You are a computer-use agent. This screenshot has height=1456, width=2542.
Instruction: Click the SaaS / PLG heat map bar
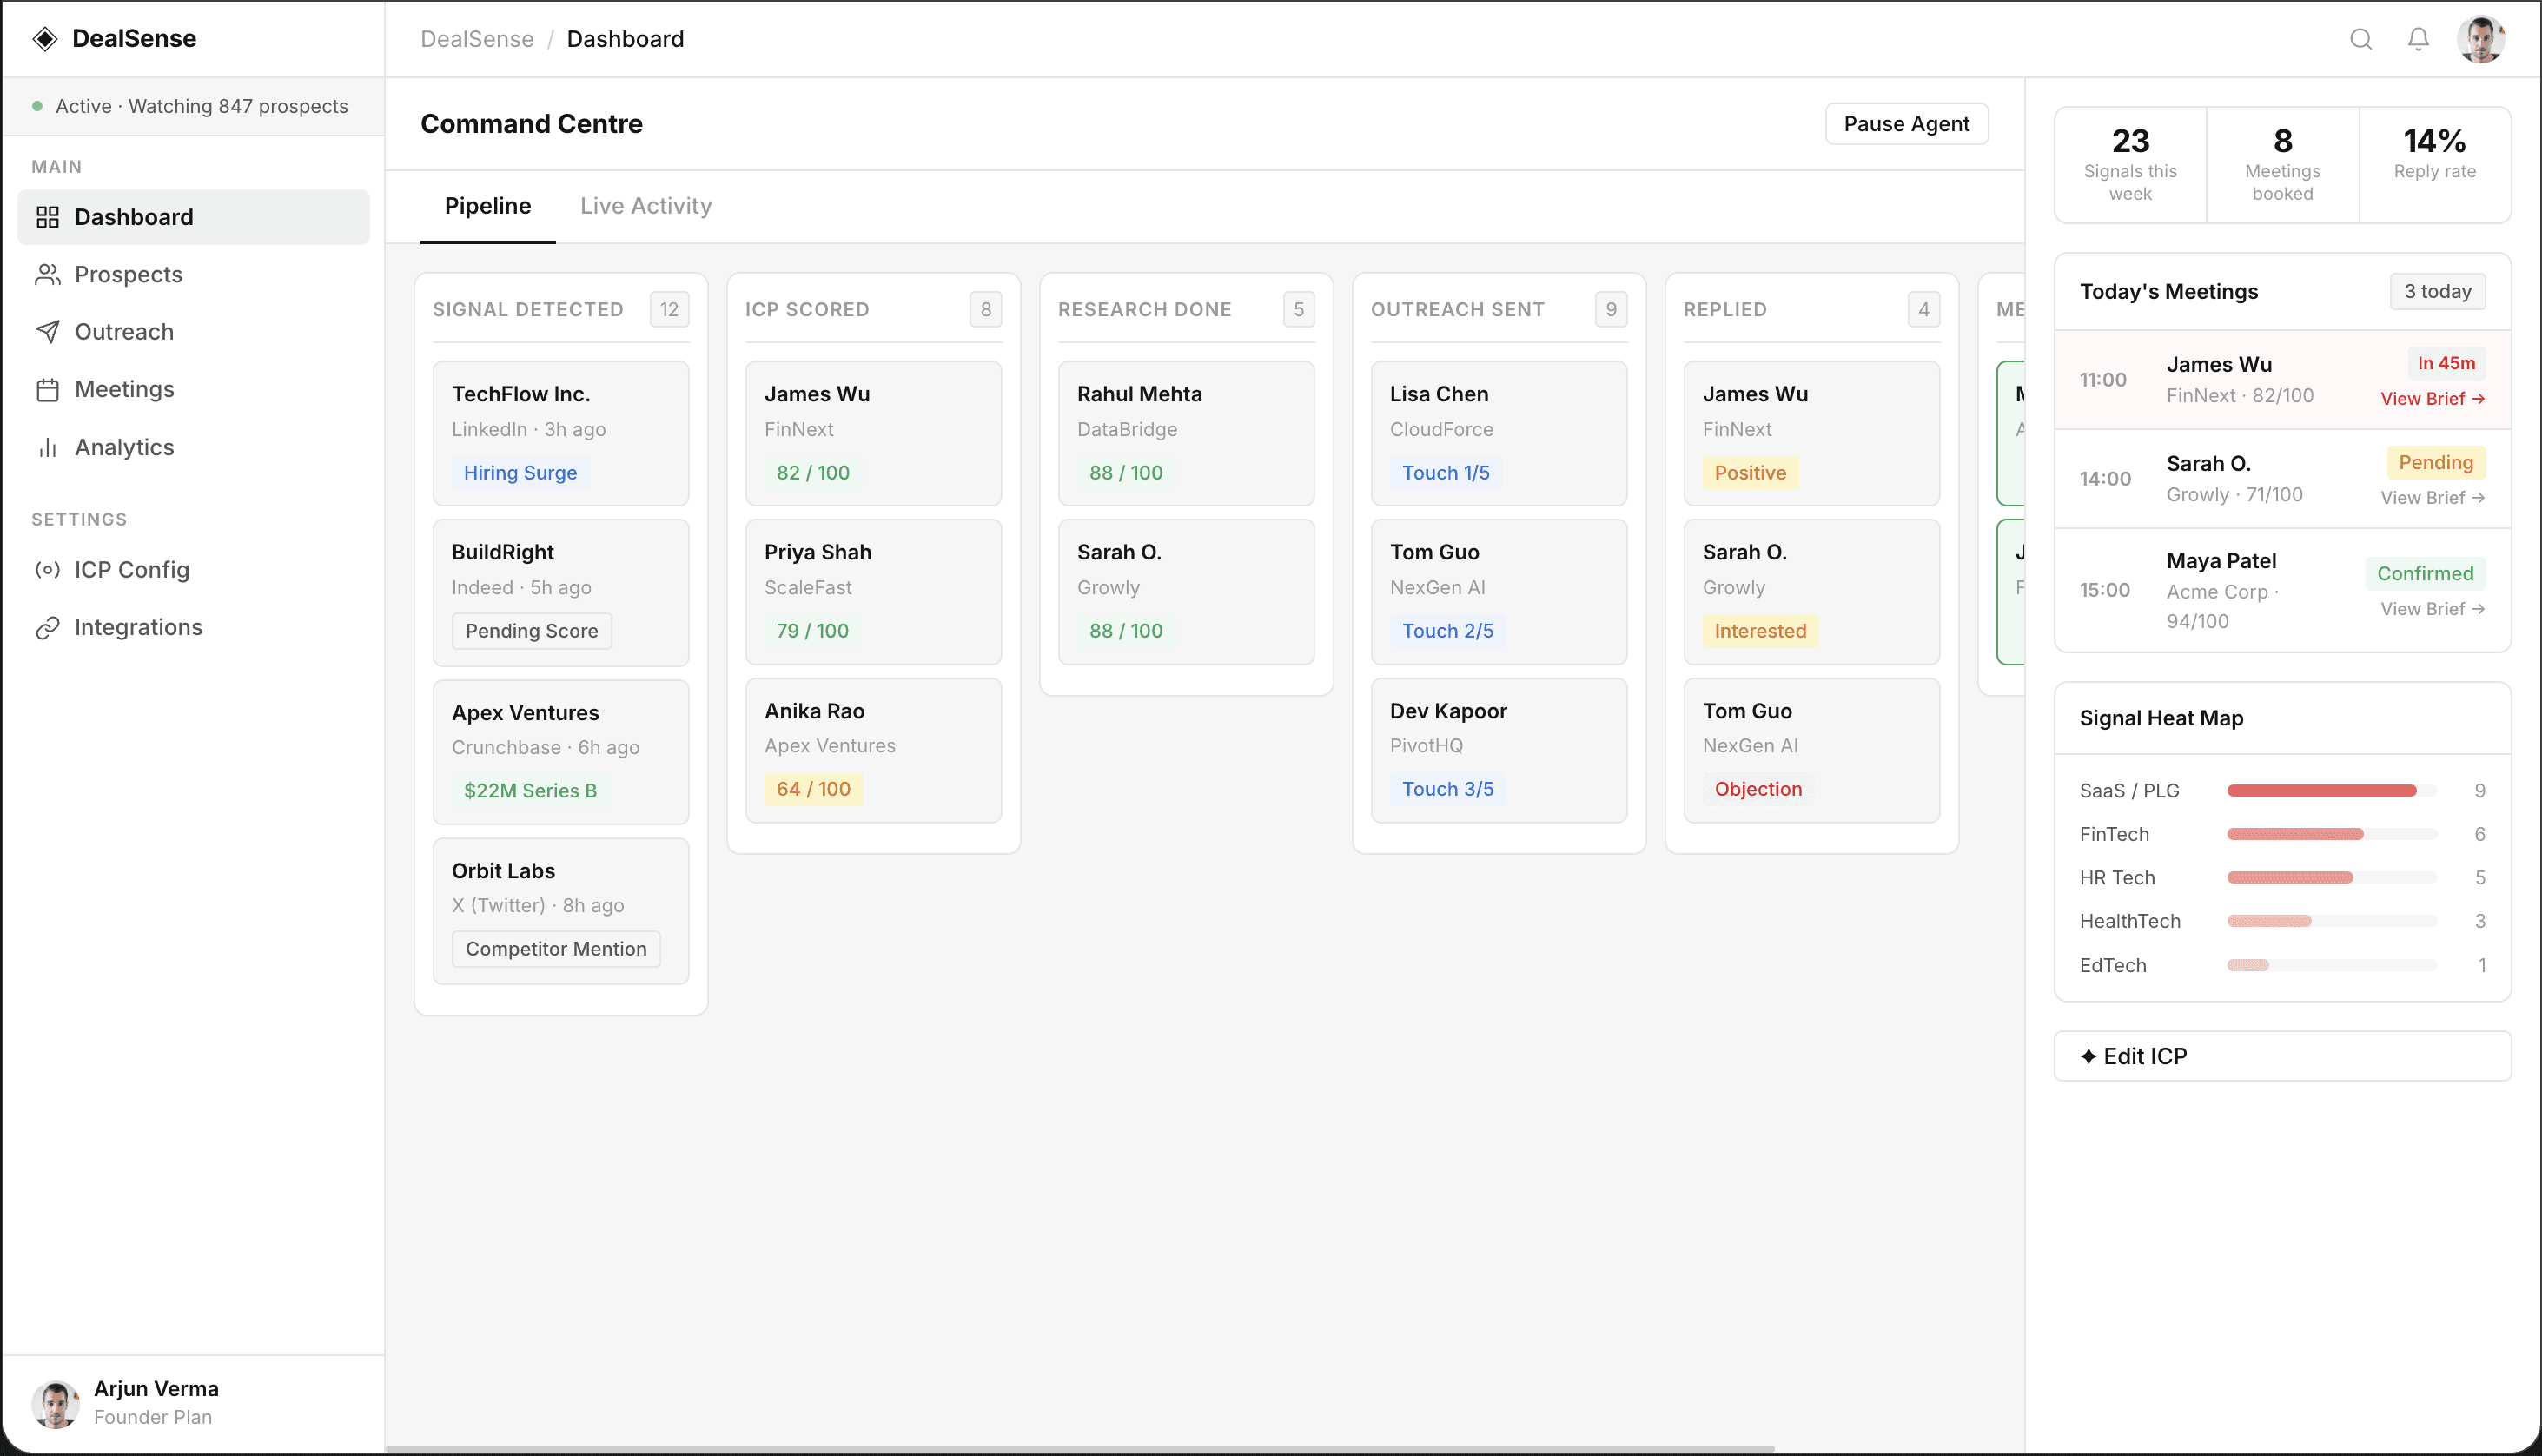tap(2321, 791)
